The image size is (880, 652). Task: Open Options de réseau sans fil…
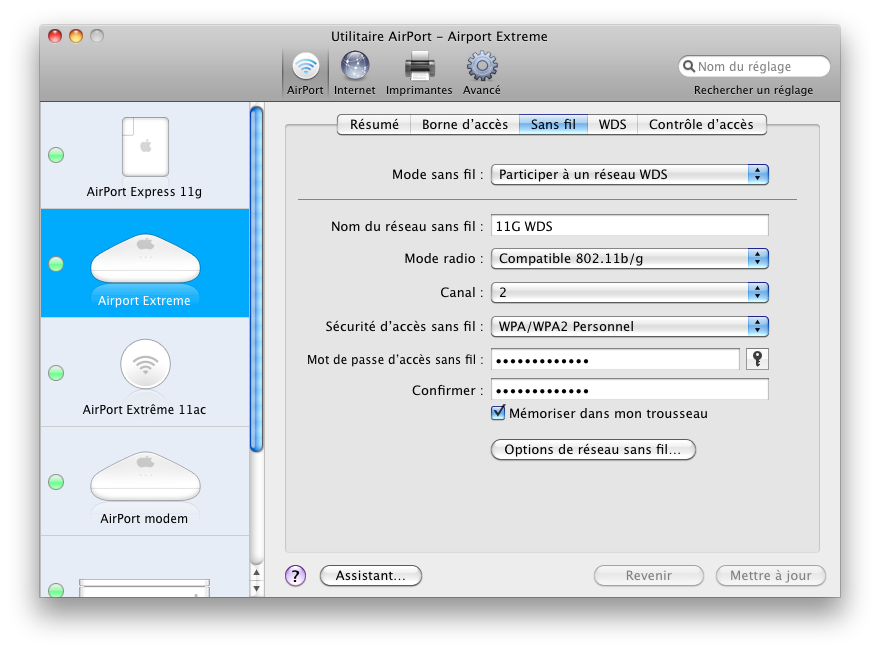pyautogui.click(x=593, y=449)
